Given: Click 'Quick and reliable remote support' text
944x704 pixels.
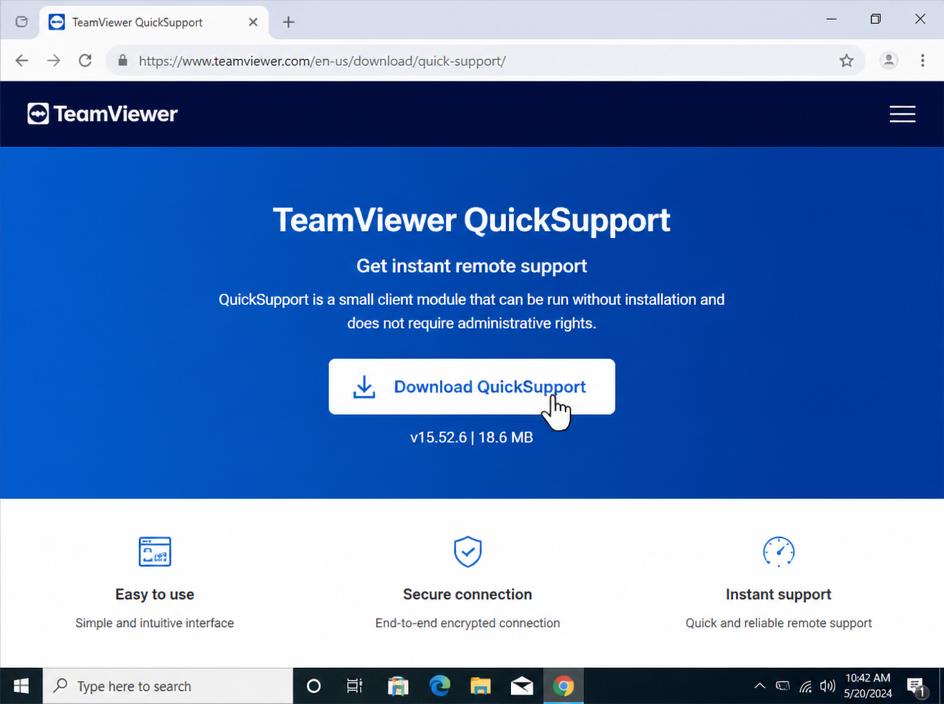Looking at the screenshot, I should [x=778, y=623].
